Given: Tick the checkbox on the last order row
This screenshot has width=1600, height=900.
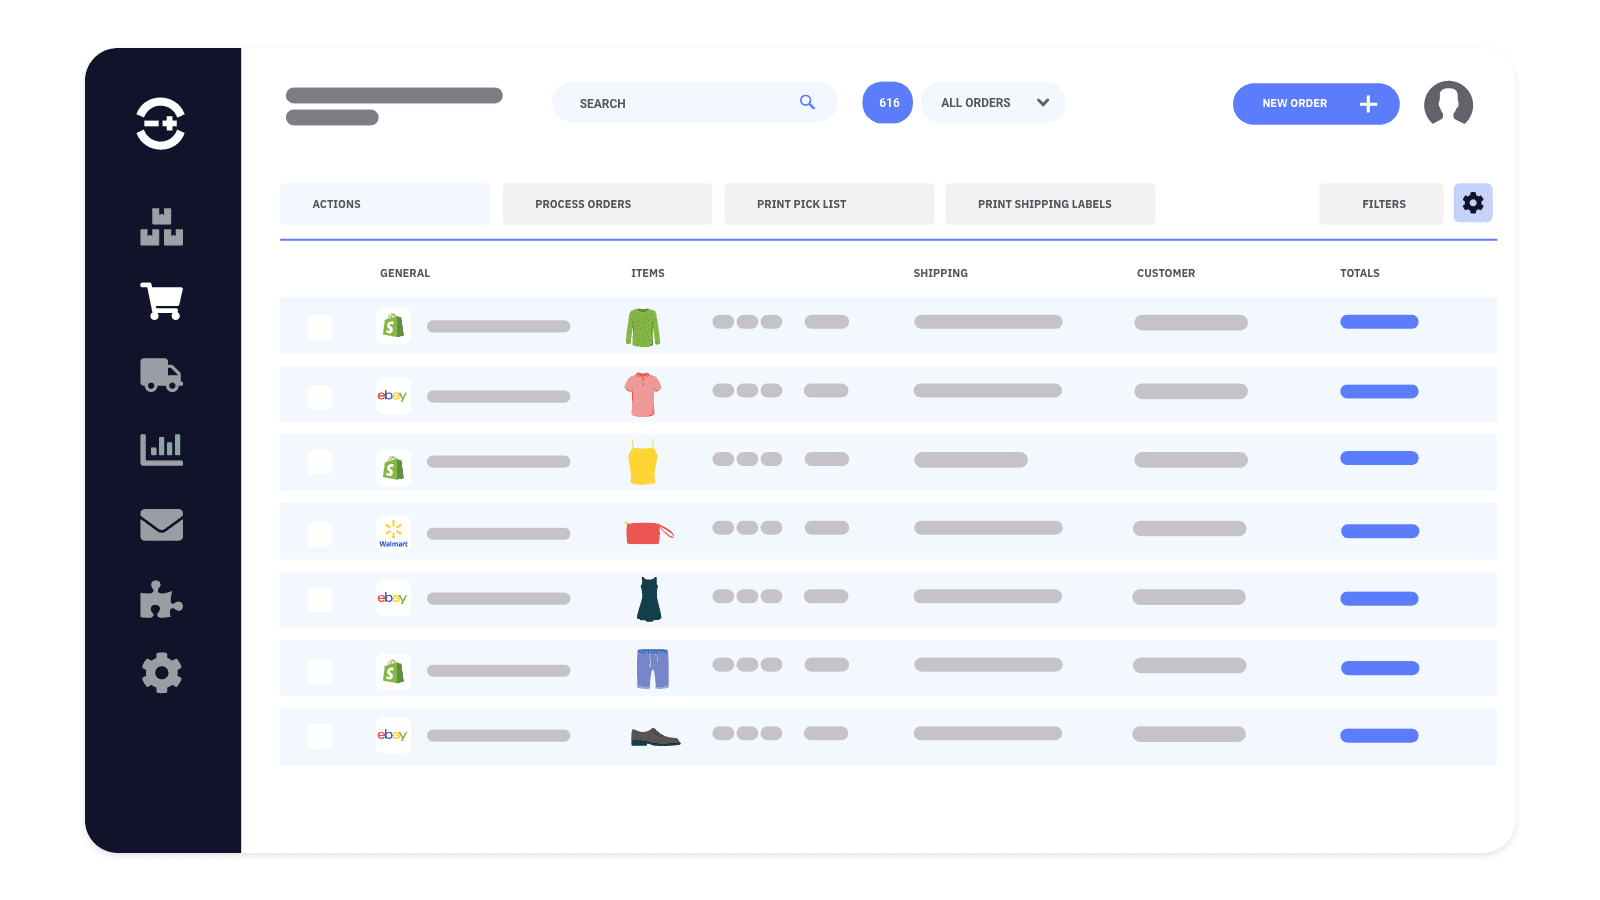Looking at the screenshot, I should [x=320, y=736].
